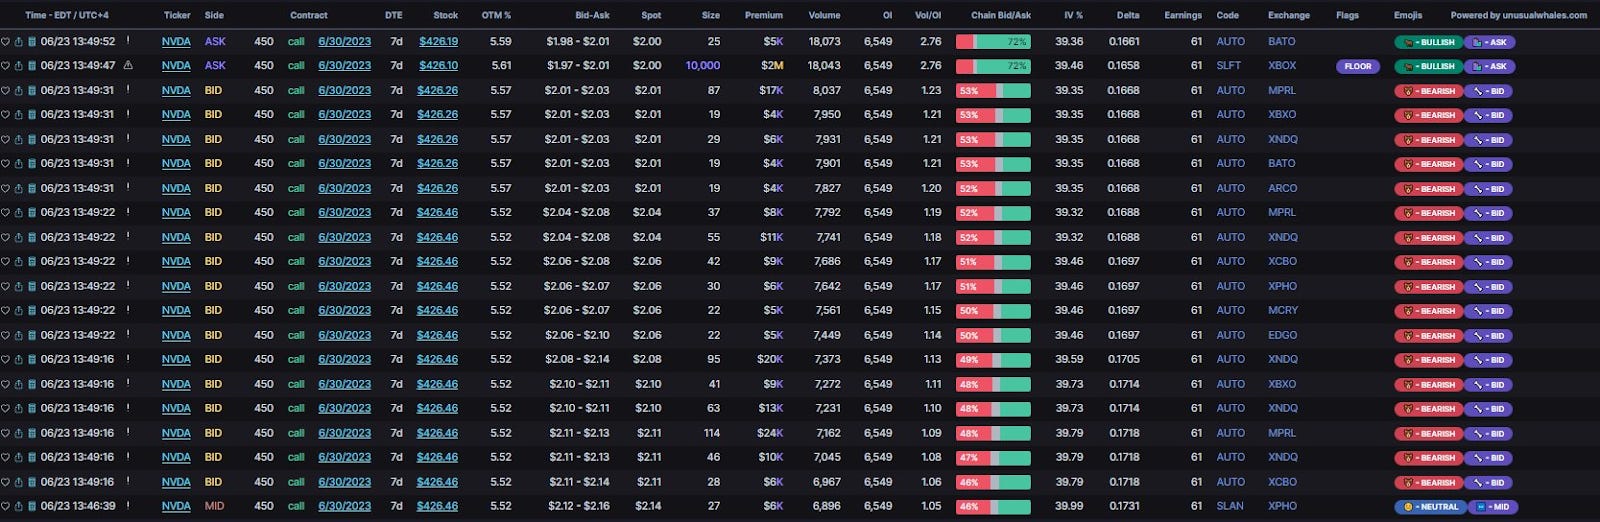1600x522 pixels.
Task: Open calculator for trade with volume 7,449
Action: [x=31, y=336]
